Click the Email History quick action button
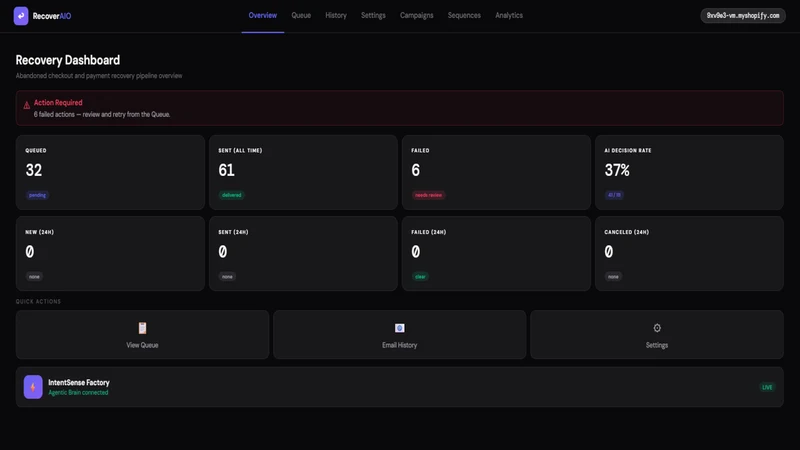Screen dimensions: 800x450 pos(399,335)
